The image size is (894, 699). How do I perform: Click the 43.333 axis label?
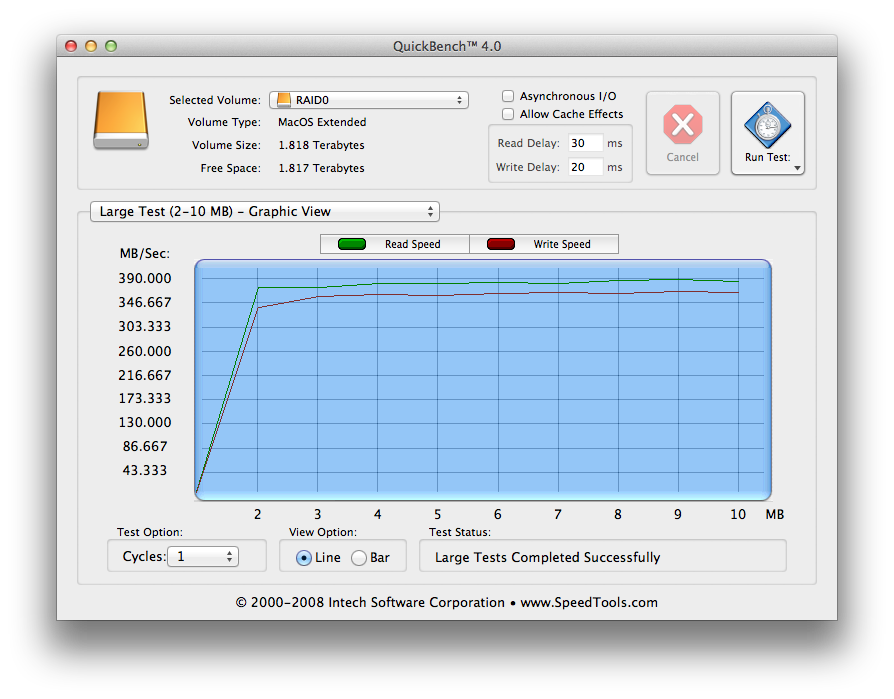[x=145, y=470]
